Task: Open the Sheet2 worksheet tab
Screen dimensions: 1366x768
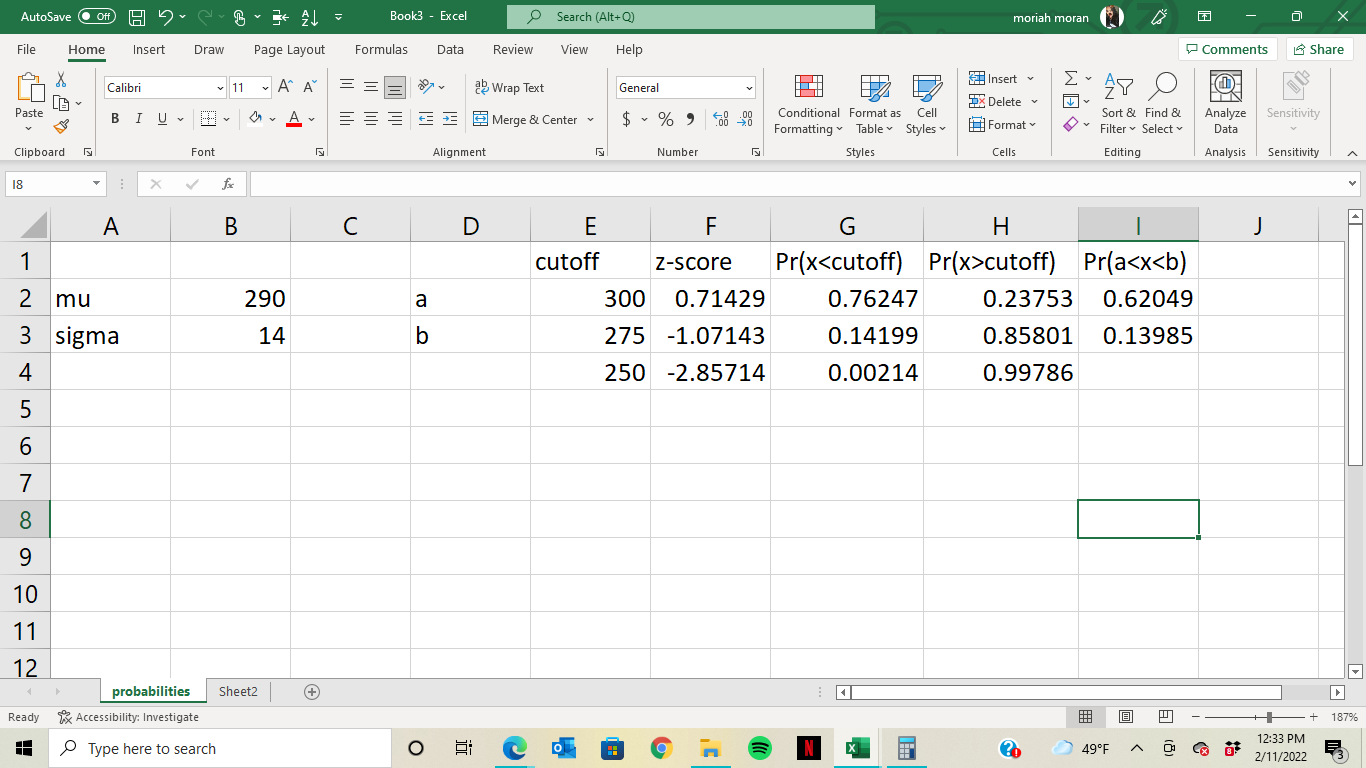Action: (237, 691)
